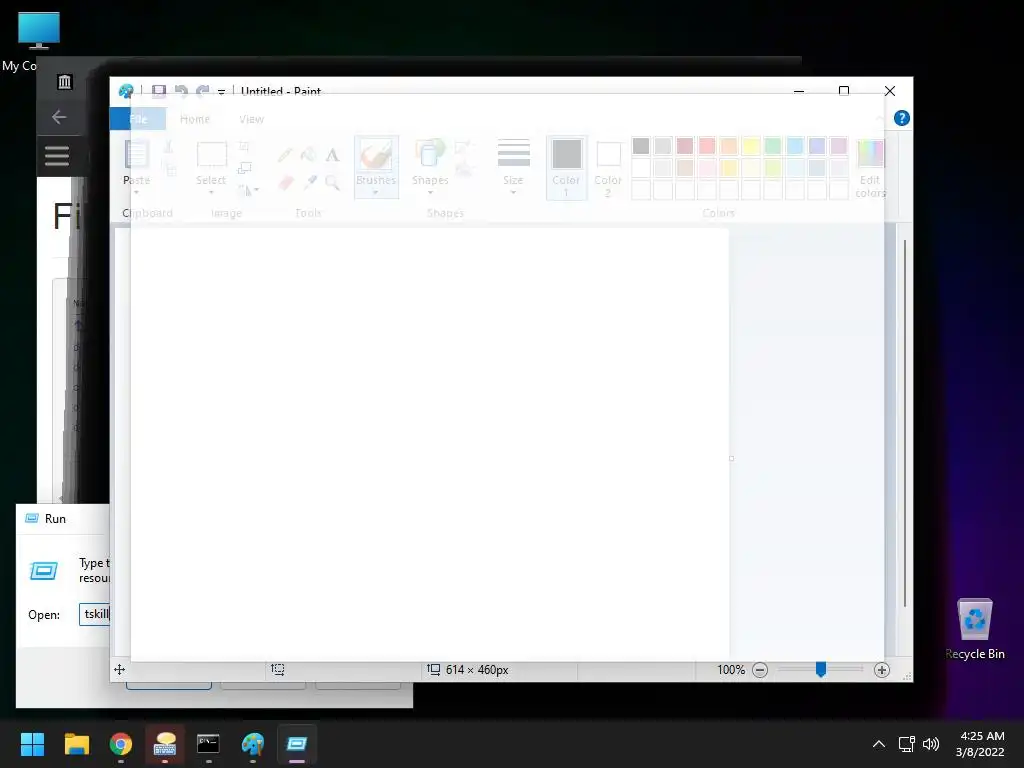Cut the selection with scissors icon
Image resolution: width=1024 pixels, height=768 pixels.
coord(168,148)
